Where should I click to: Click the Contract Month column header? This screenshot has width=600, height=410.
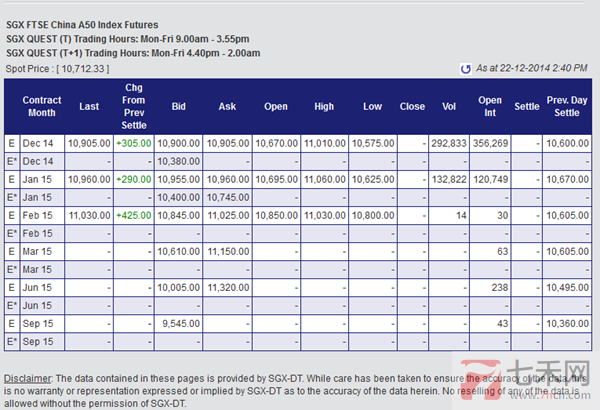pos(42,106)
